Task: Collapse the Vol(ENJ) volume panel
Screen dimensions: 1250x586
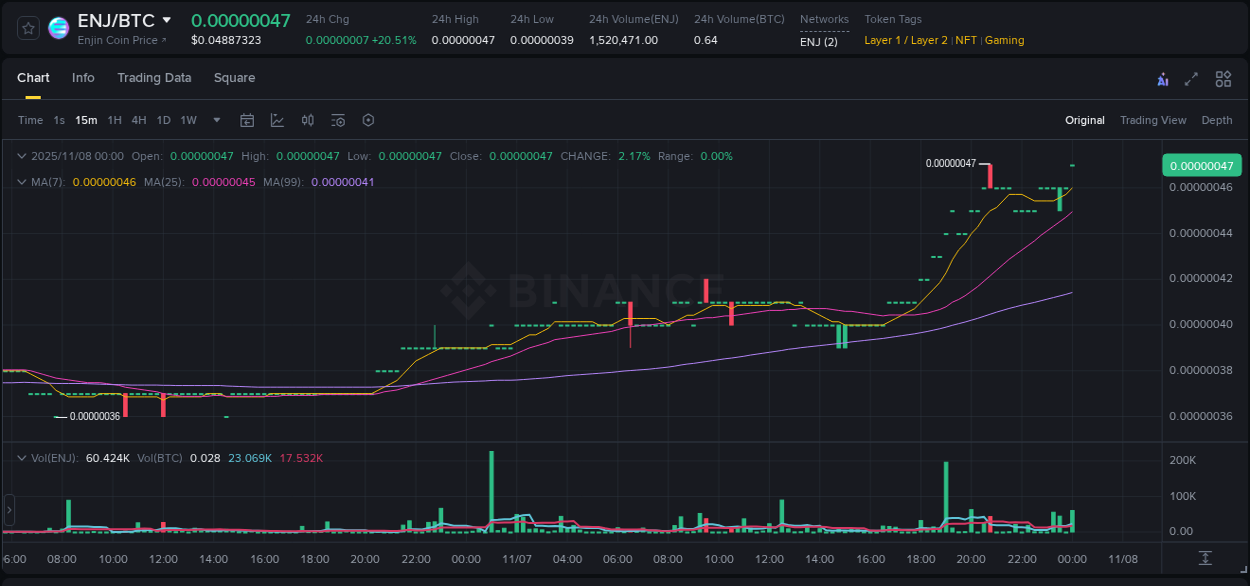Action: [22, 457]
